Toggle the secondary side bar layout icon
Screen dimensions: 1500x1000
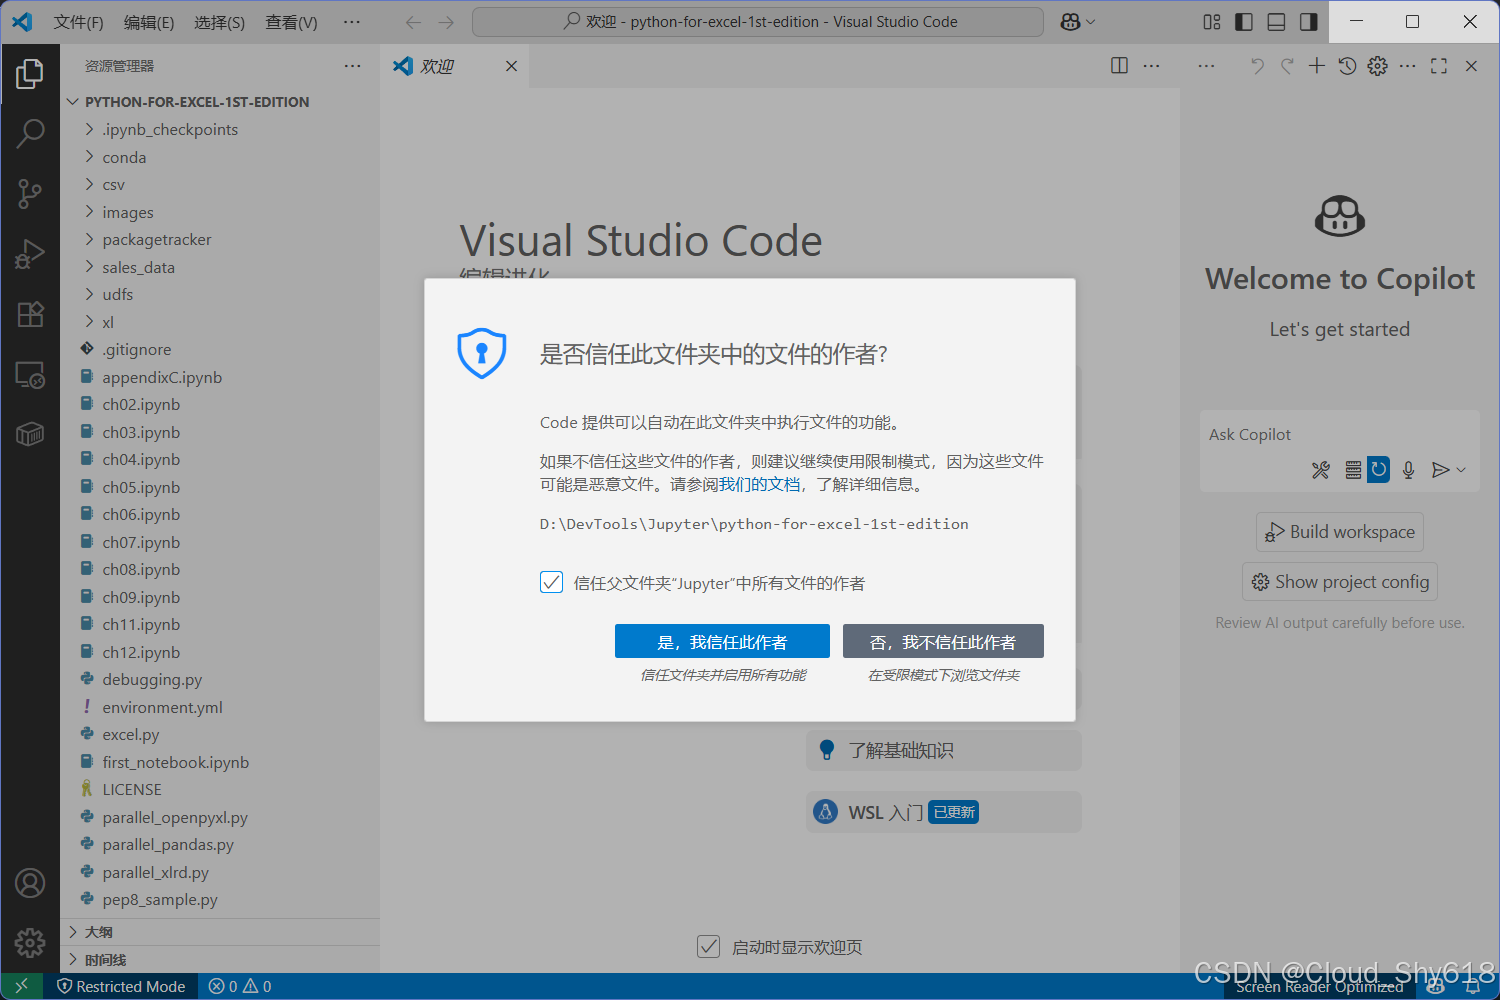point(1308,21)
